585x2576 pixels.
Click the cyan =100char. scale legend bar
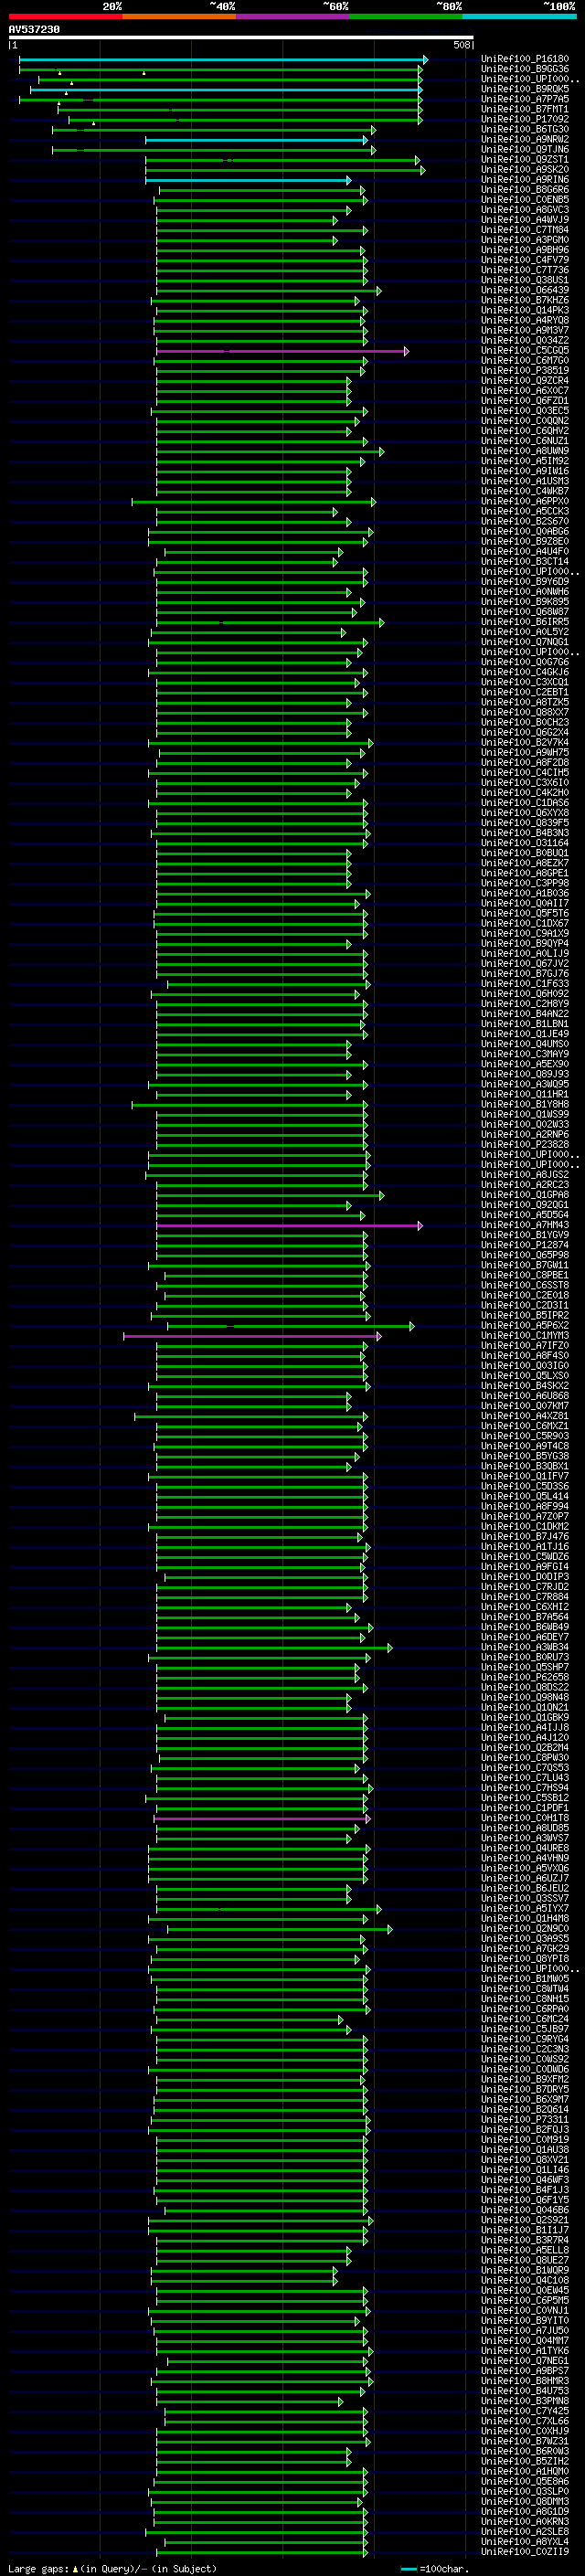pos(408,2569)
